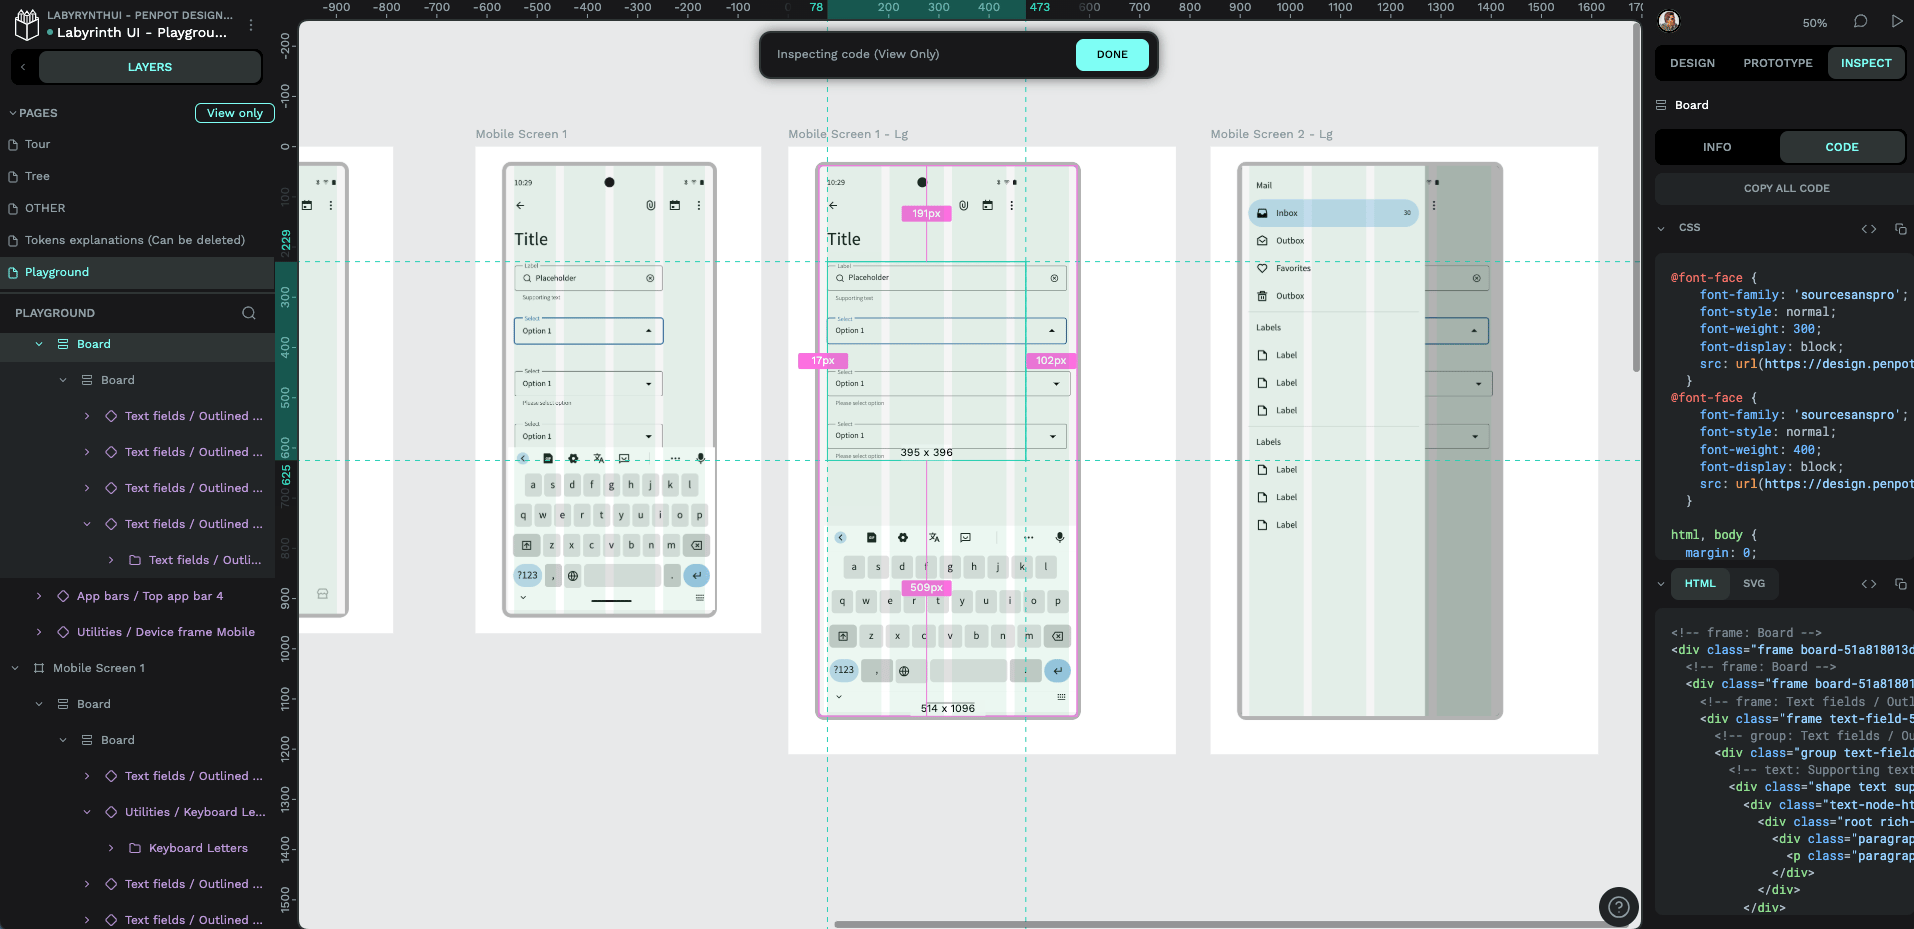
Task: Switch code output to SVG
Action: pos(1754,584)
